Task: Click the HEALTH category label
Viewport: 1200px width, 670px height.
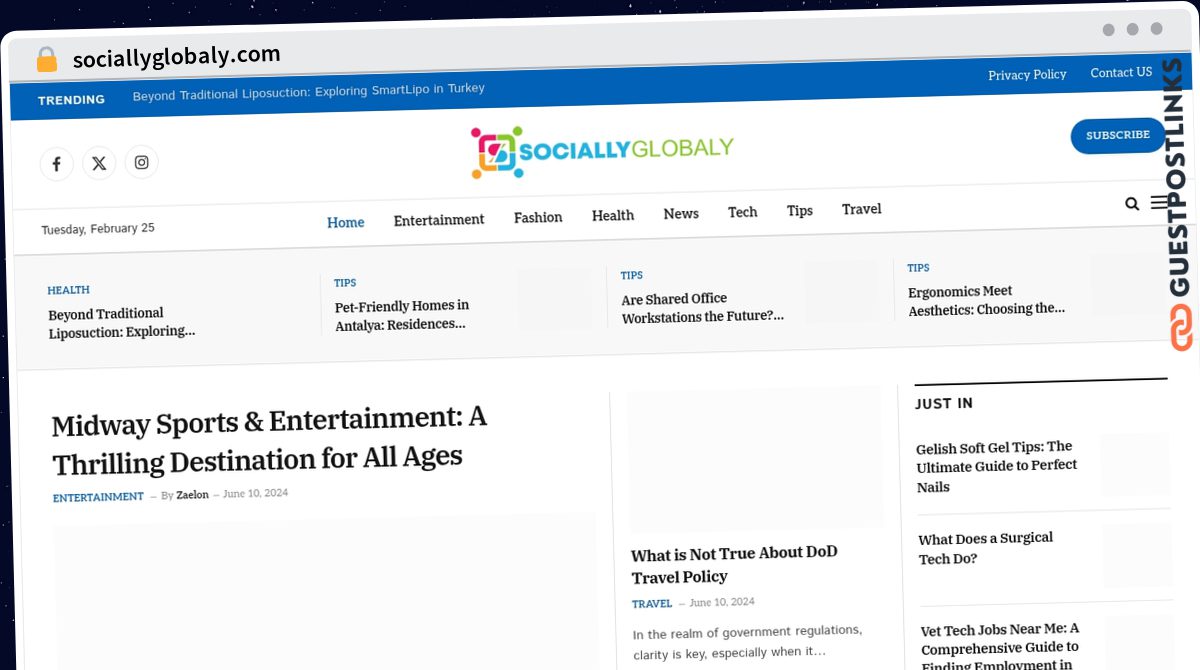Action: click(x=69, y=290)
